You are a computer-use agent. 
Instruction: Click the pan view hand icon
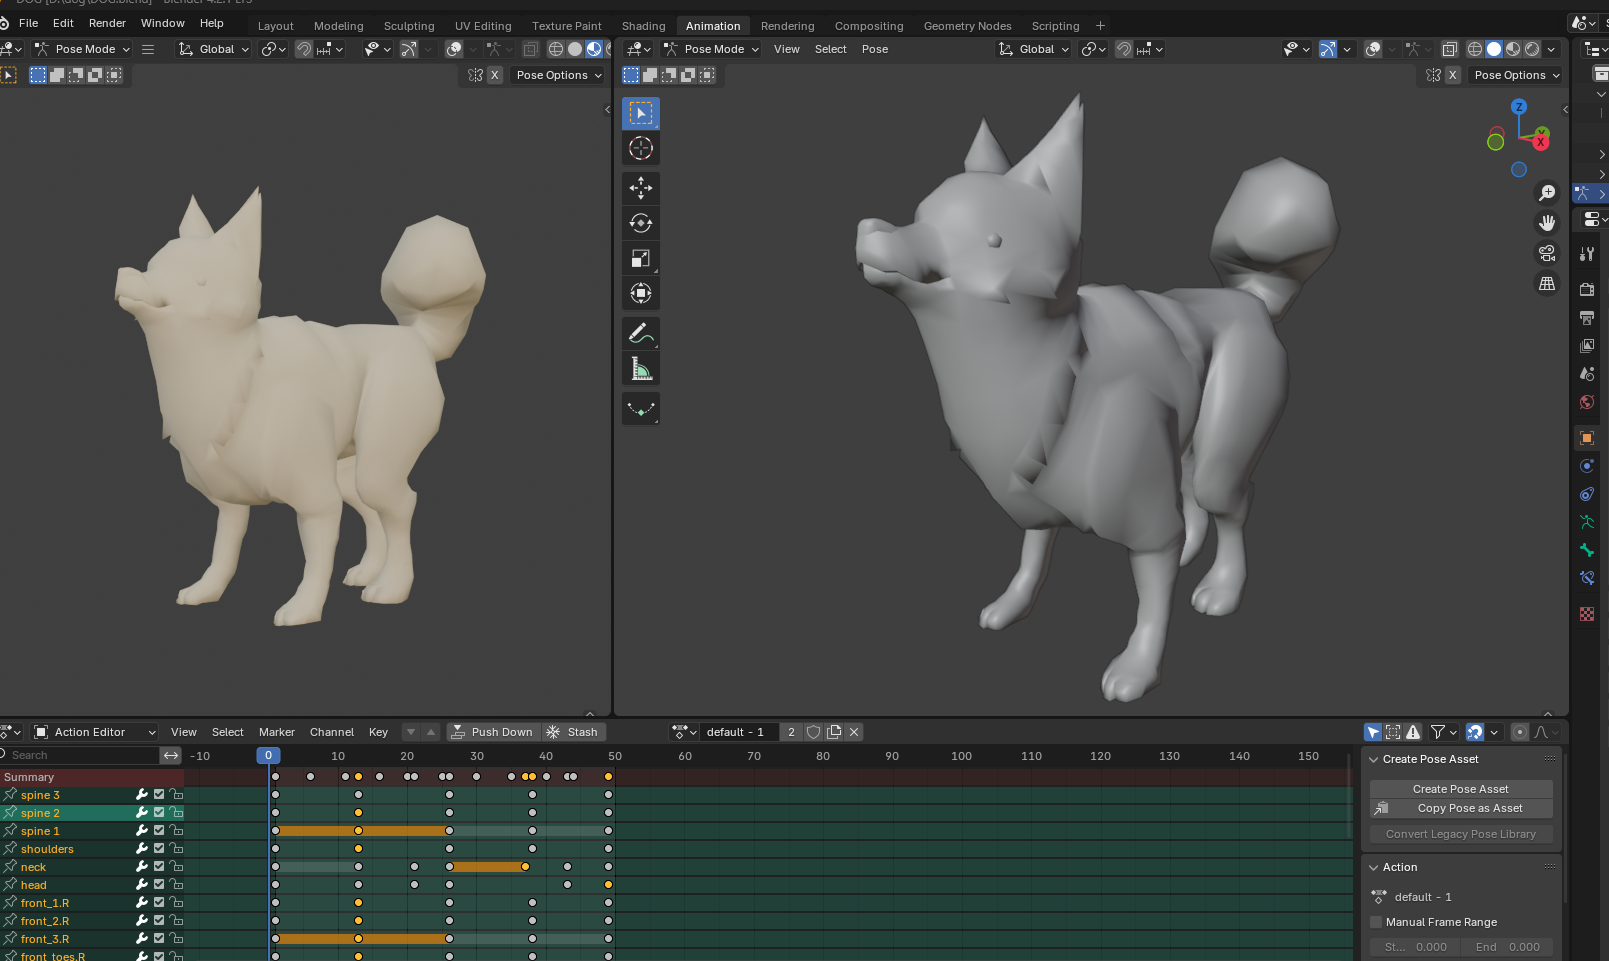coord(1547,223)
